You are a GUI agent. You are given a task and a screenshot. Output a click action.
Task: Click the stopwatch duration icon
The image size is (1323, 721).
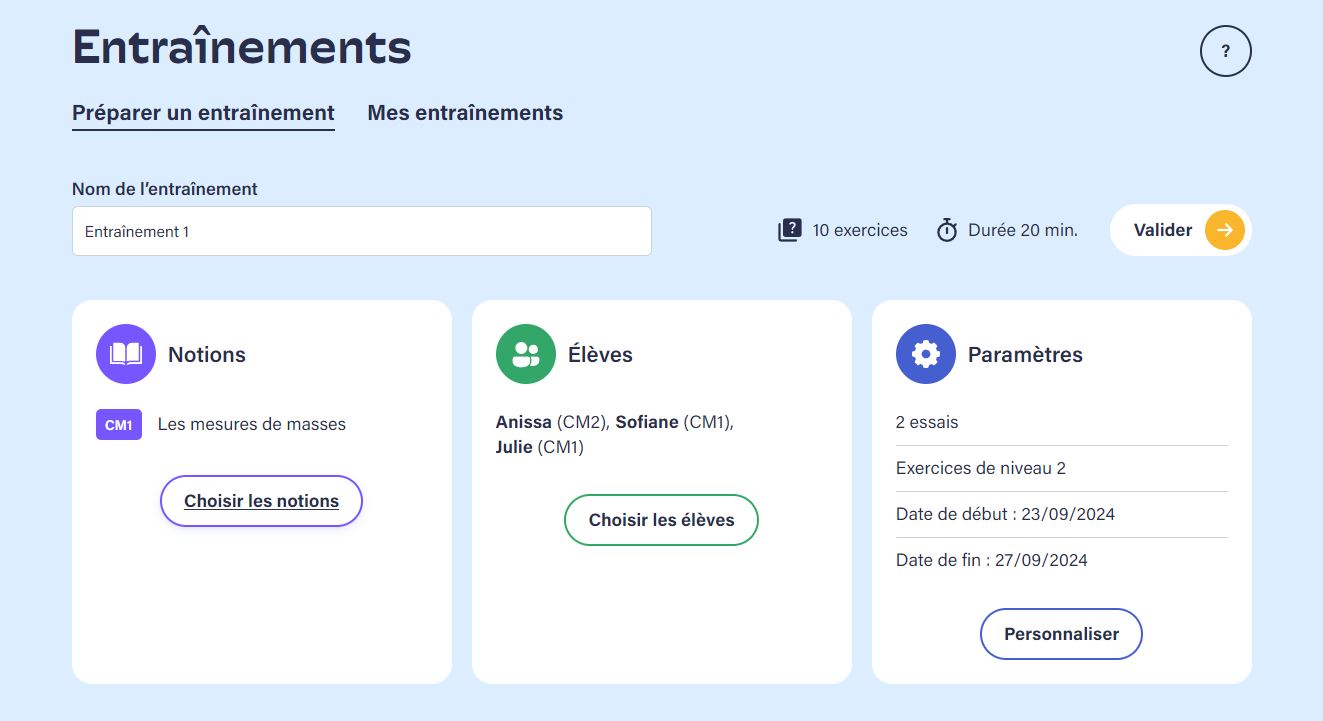[947, 231]
